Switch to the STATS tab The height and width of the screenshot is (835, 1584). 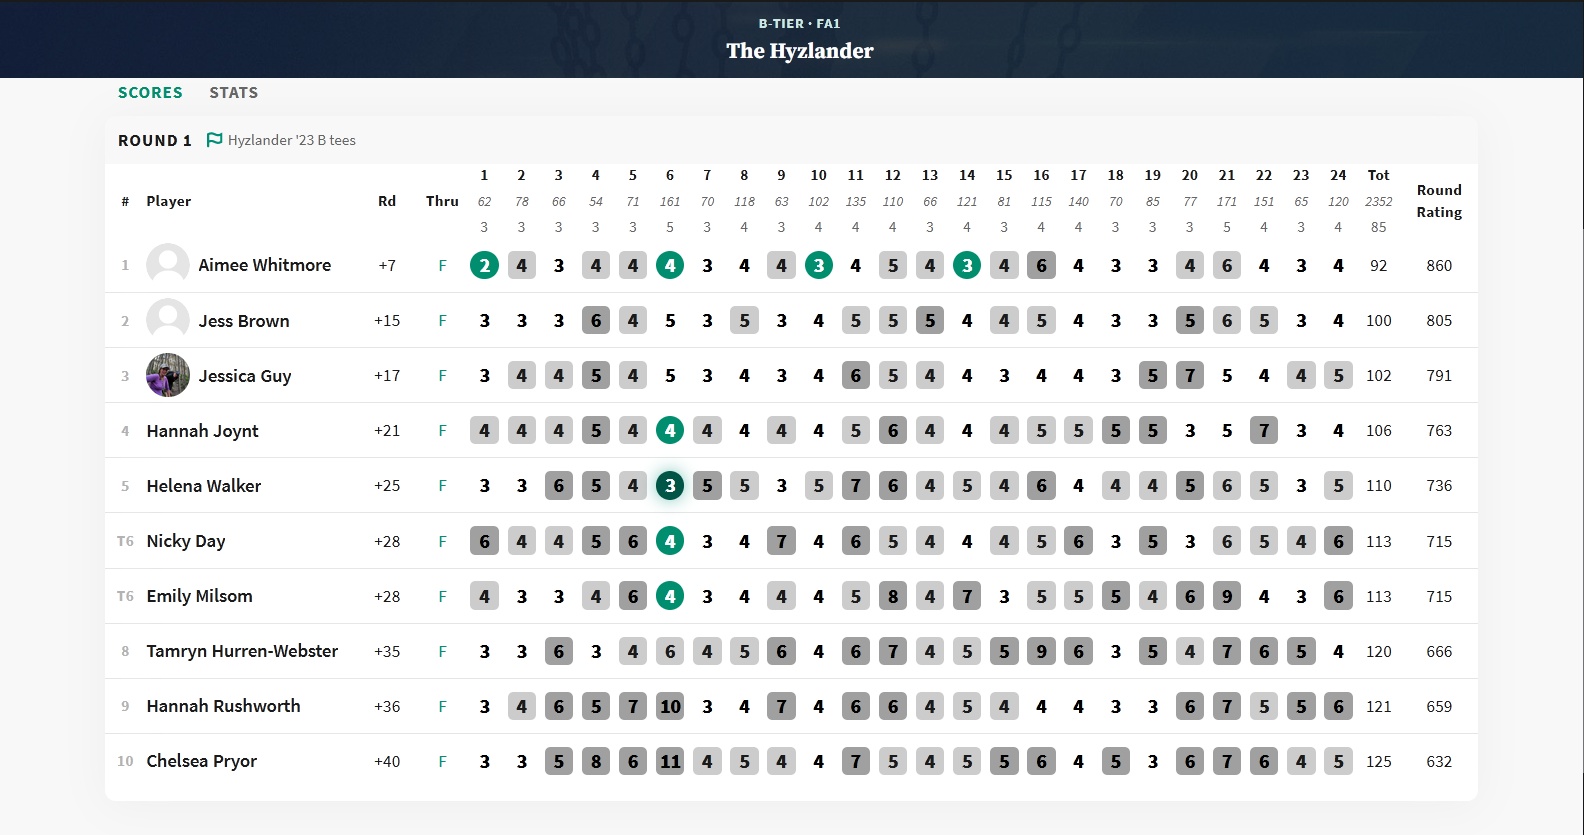[x=233, y=93]
